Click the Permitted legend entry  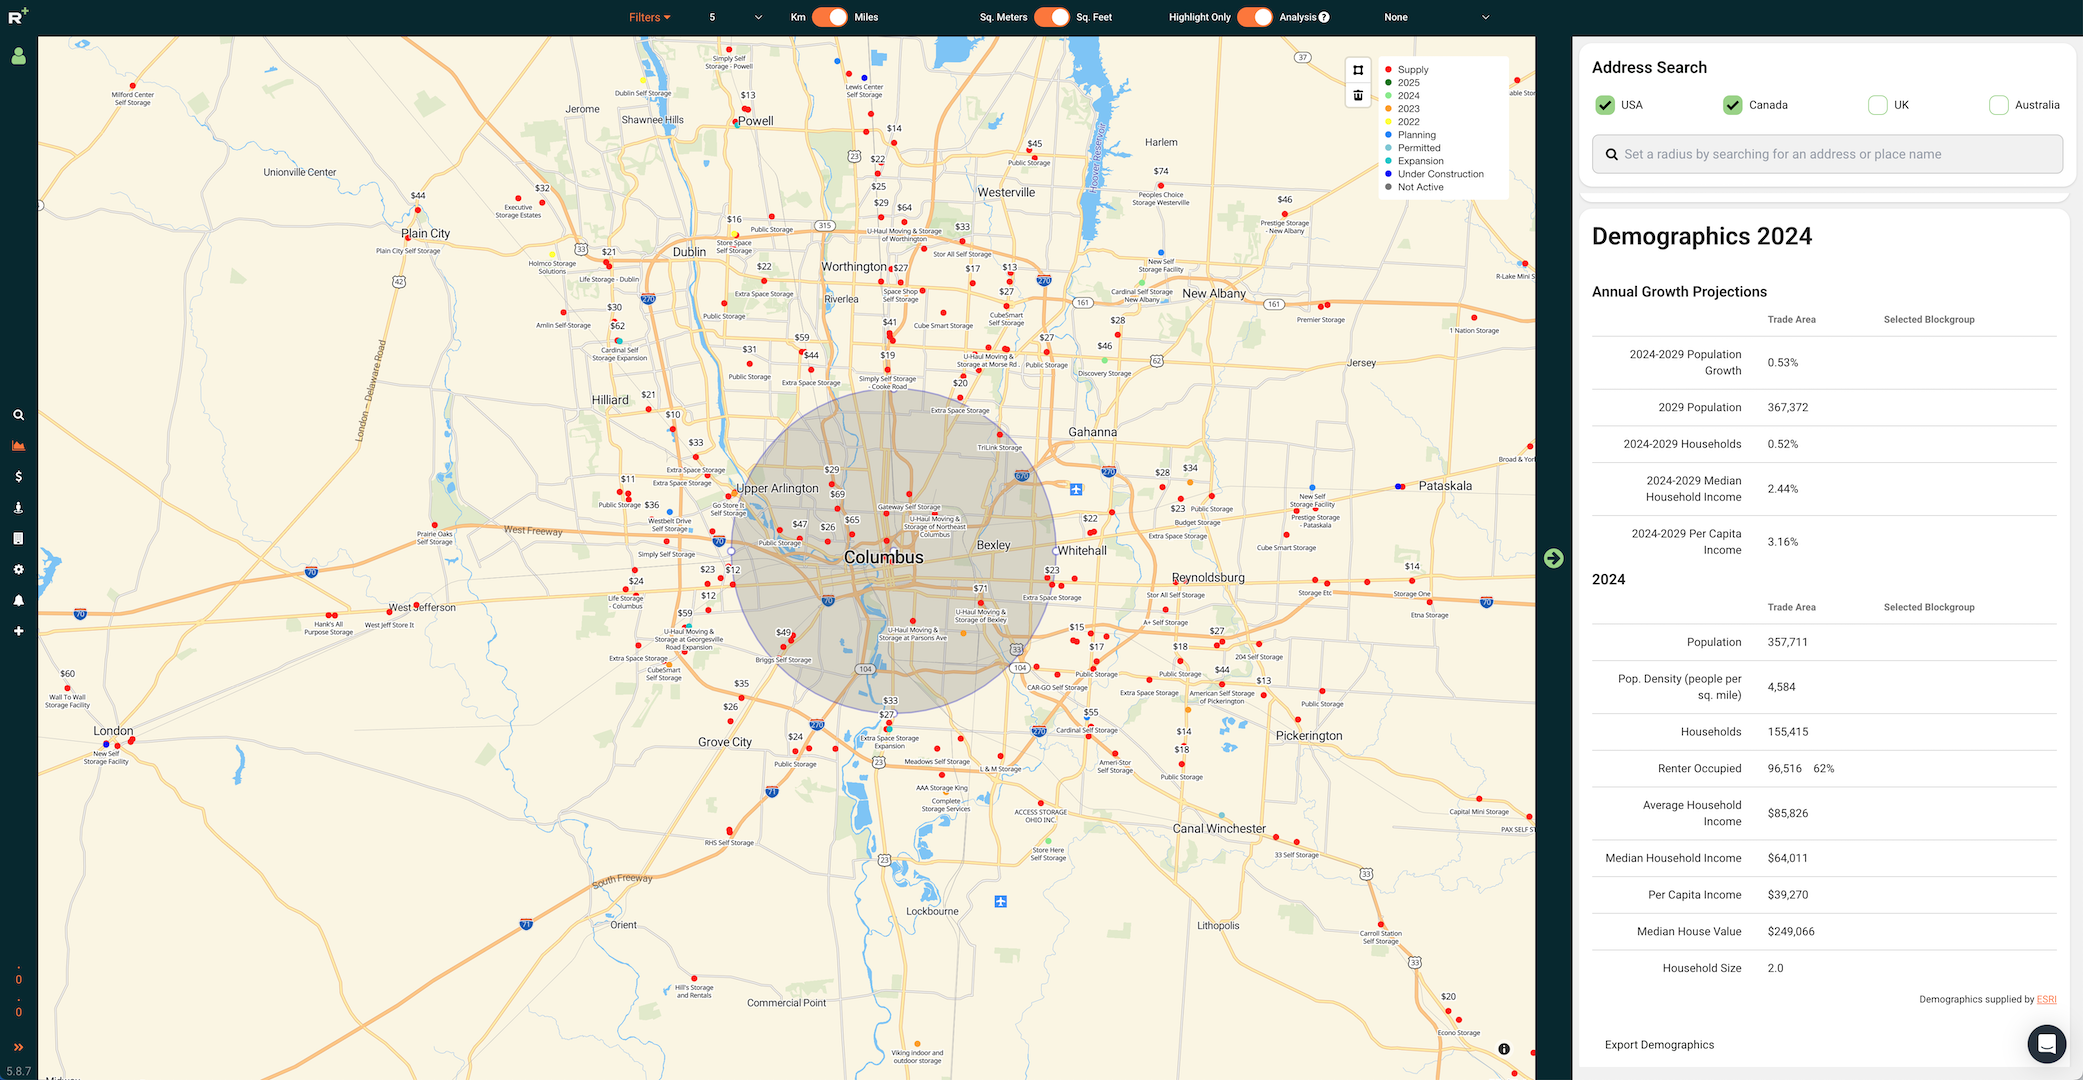click(1419, 148)
